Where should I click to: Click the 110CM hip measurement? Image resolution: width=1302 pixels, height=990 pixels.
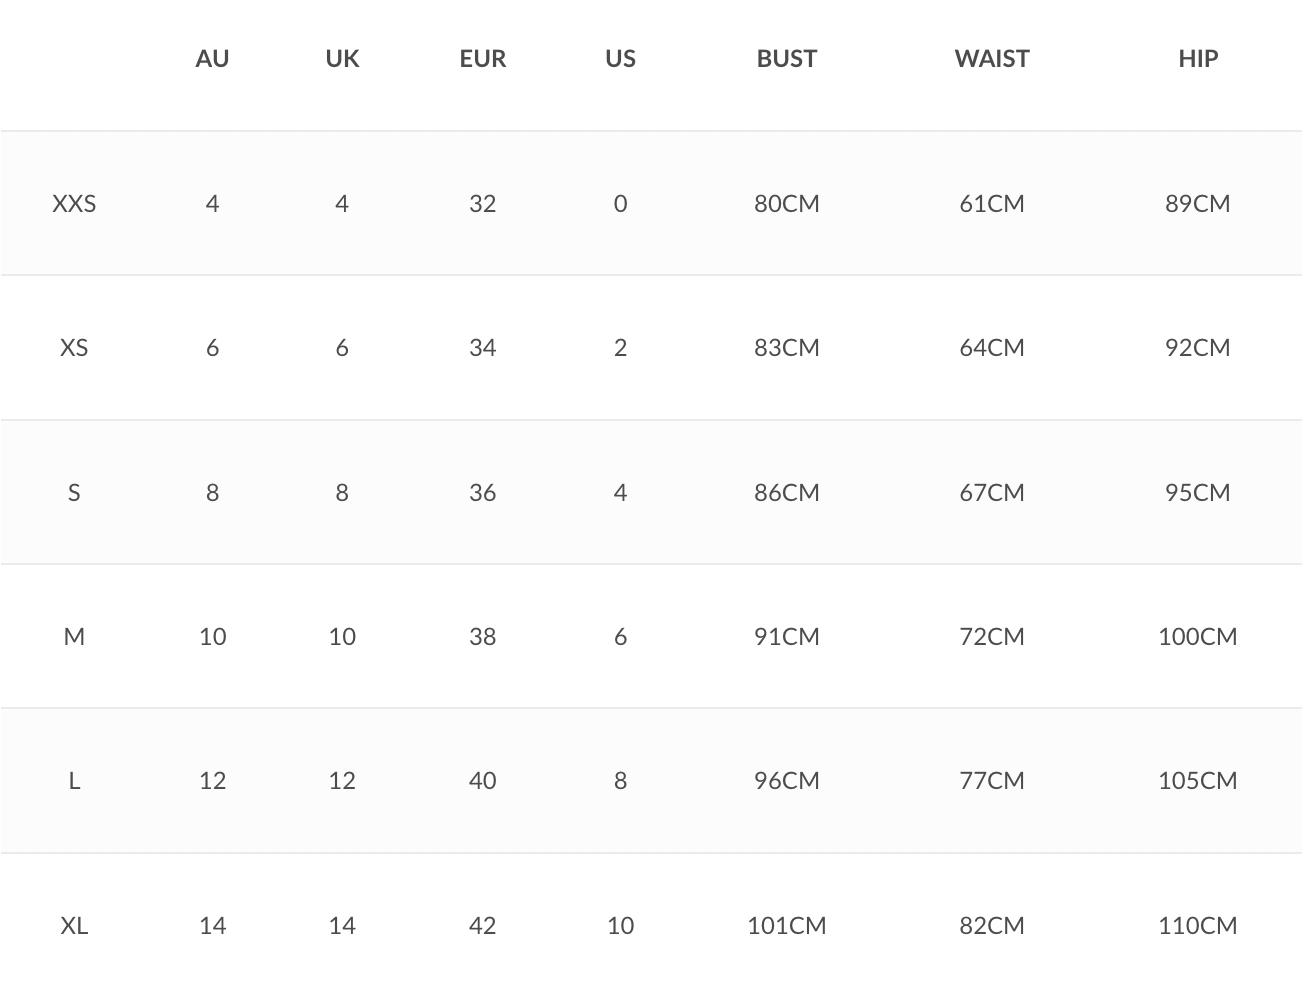point(1197,926)
